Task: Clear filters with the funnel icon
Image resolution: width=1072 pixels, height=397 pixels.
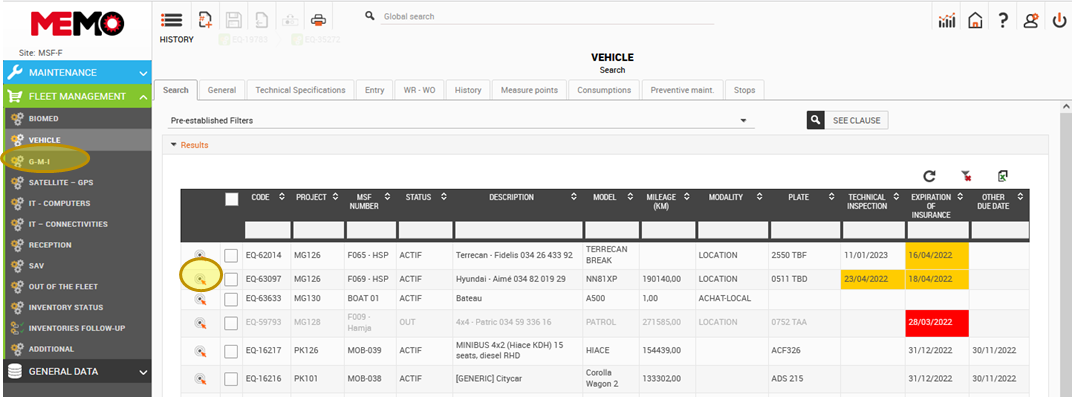Action: (x=966, y=176)
